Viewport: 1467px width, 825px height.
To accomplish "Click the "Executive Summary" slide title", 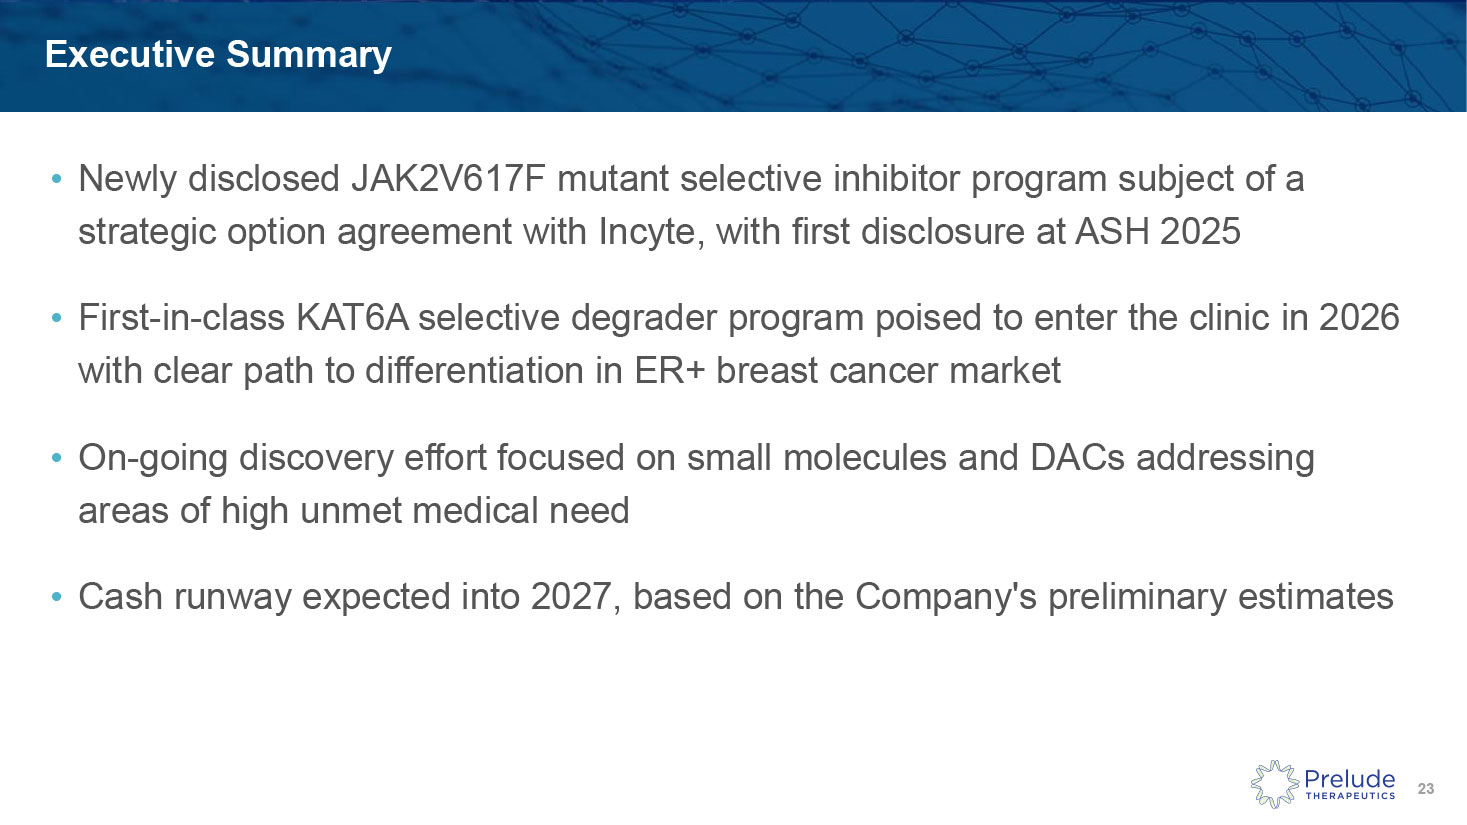I will 218,54.
